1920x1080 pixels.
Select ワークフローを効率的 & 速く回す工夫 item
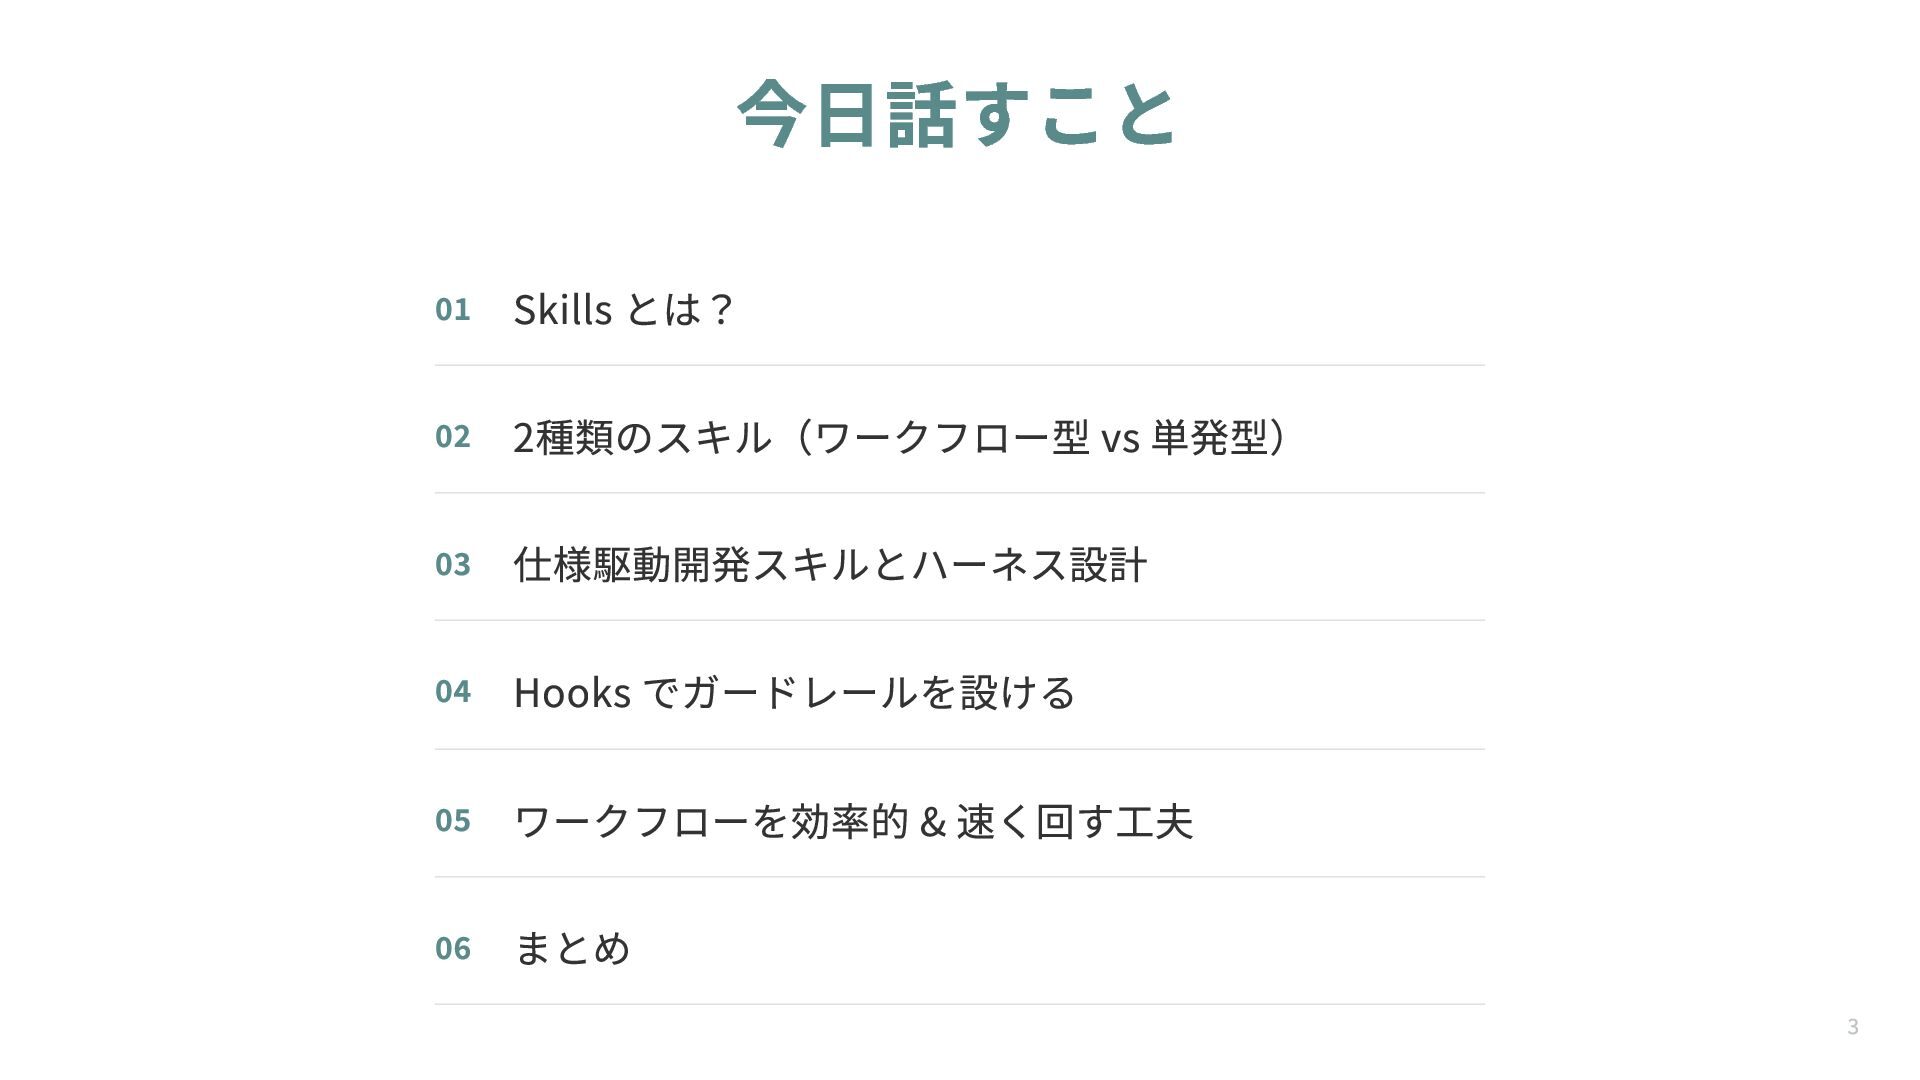pos(853,821)
